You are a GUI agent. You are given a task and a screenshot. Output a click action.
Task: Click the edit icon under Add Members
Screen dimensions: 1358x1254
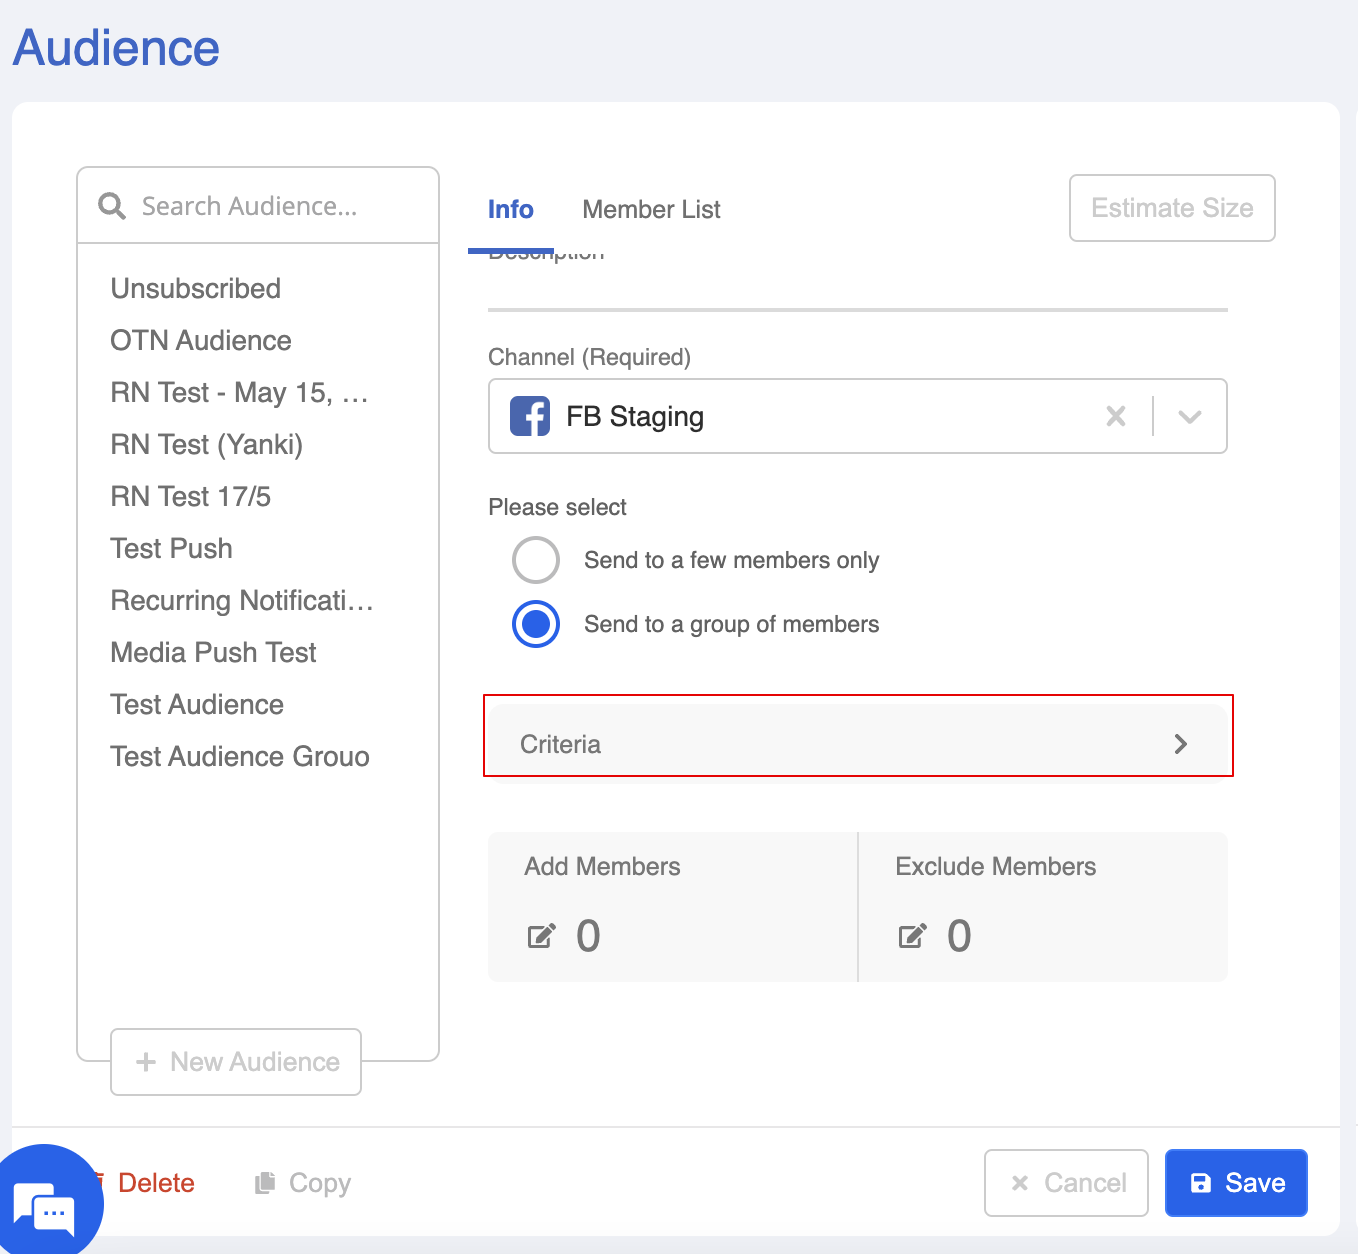pyautogui.click(x=541, y=936)
